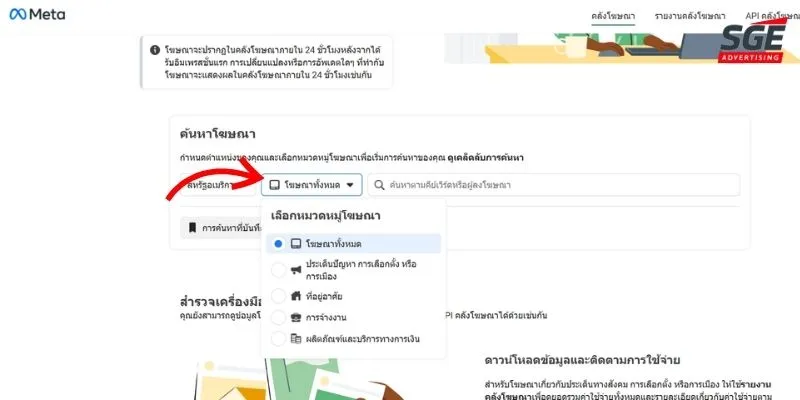Select the ที่อยู่อาศัย radio button
Viewport: 800px width, 400px height.
coord(278,296)
